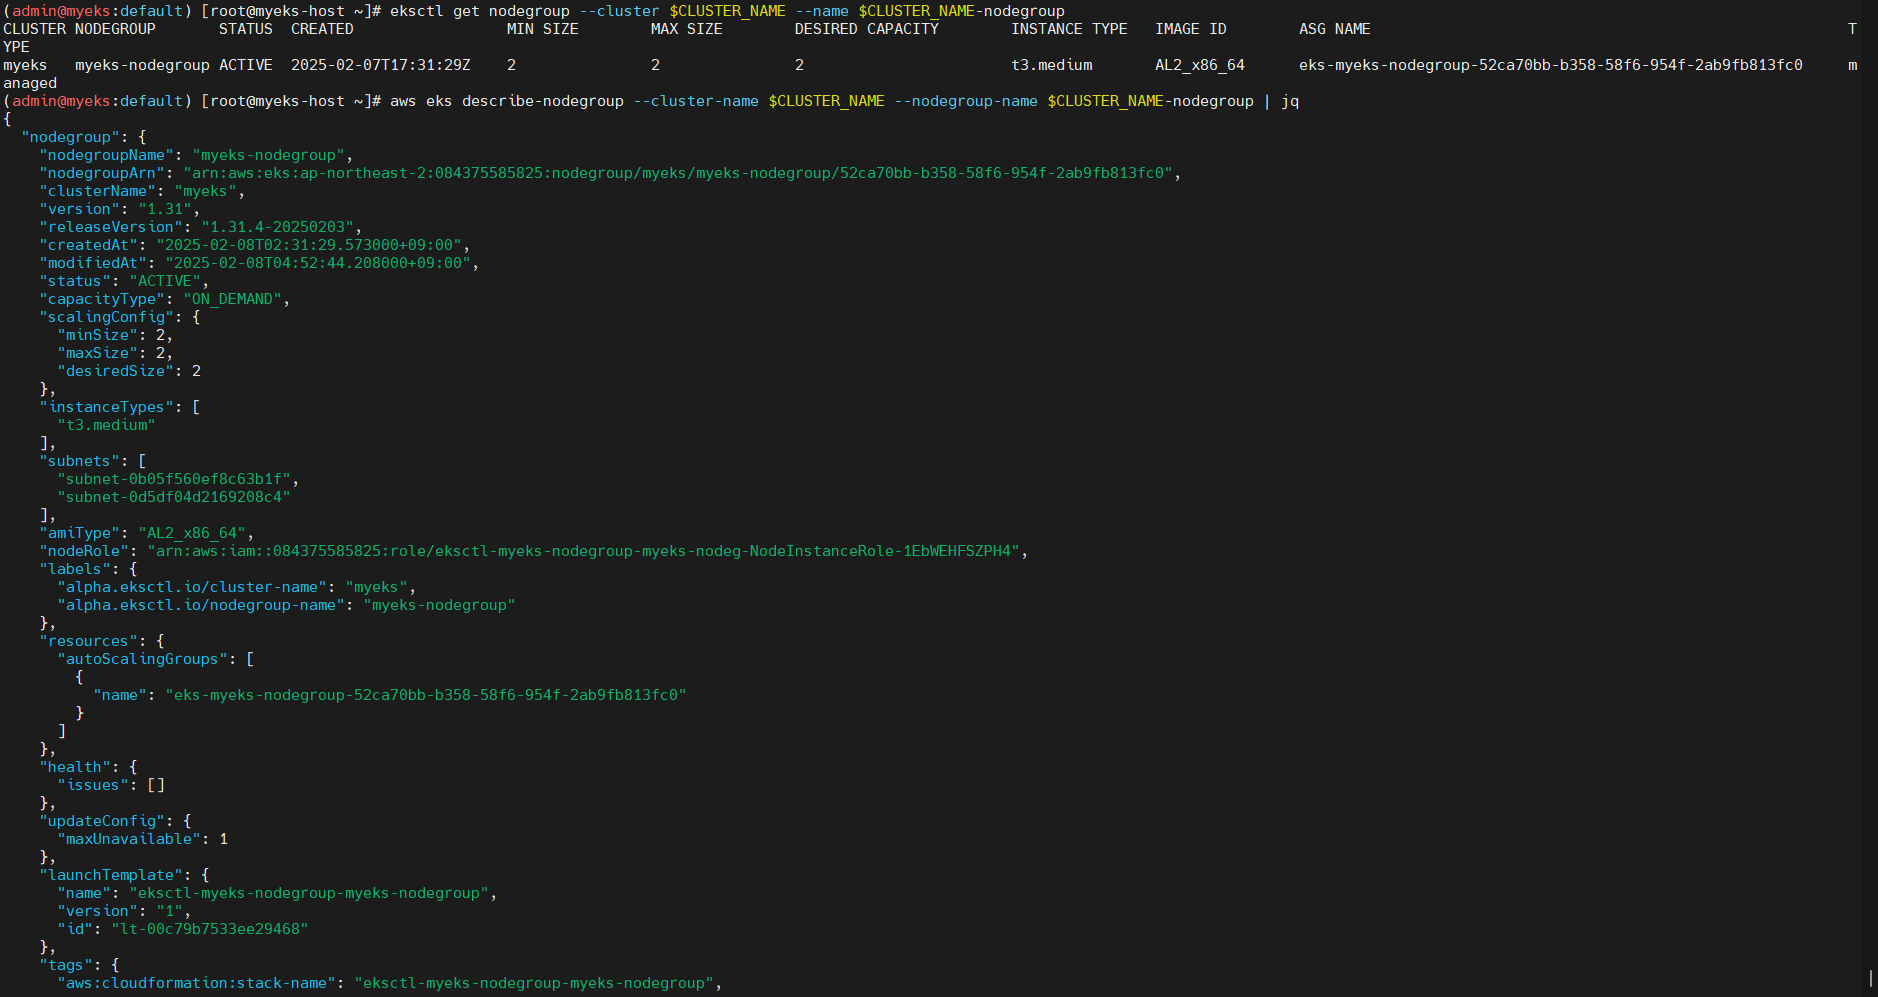Screen dimensions: 1878x997
Task: Click the "alpha.eksctl.io/nodegroup-name" label key
Action: coord(201,605)
